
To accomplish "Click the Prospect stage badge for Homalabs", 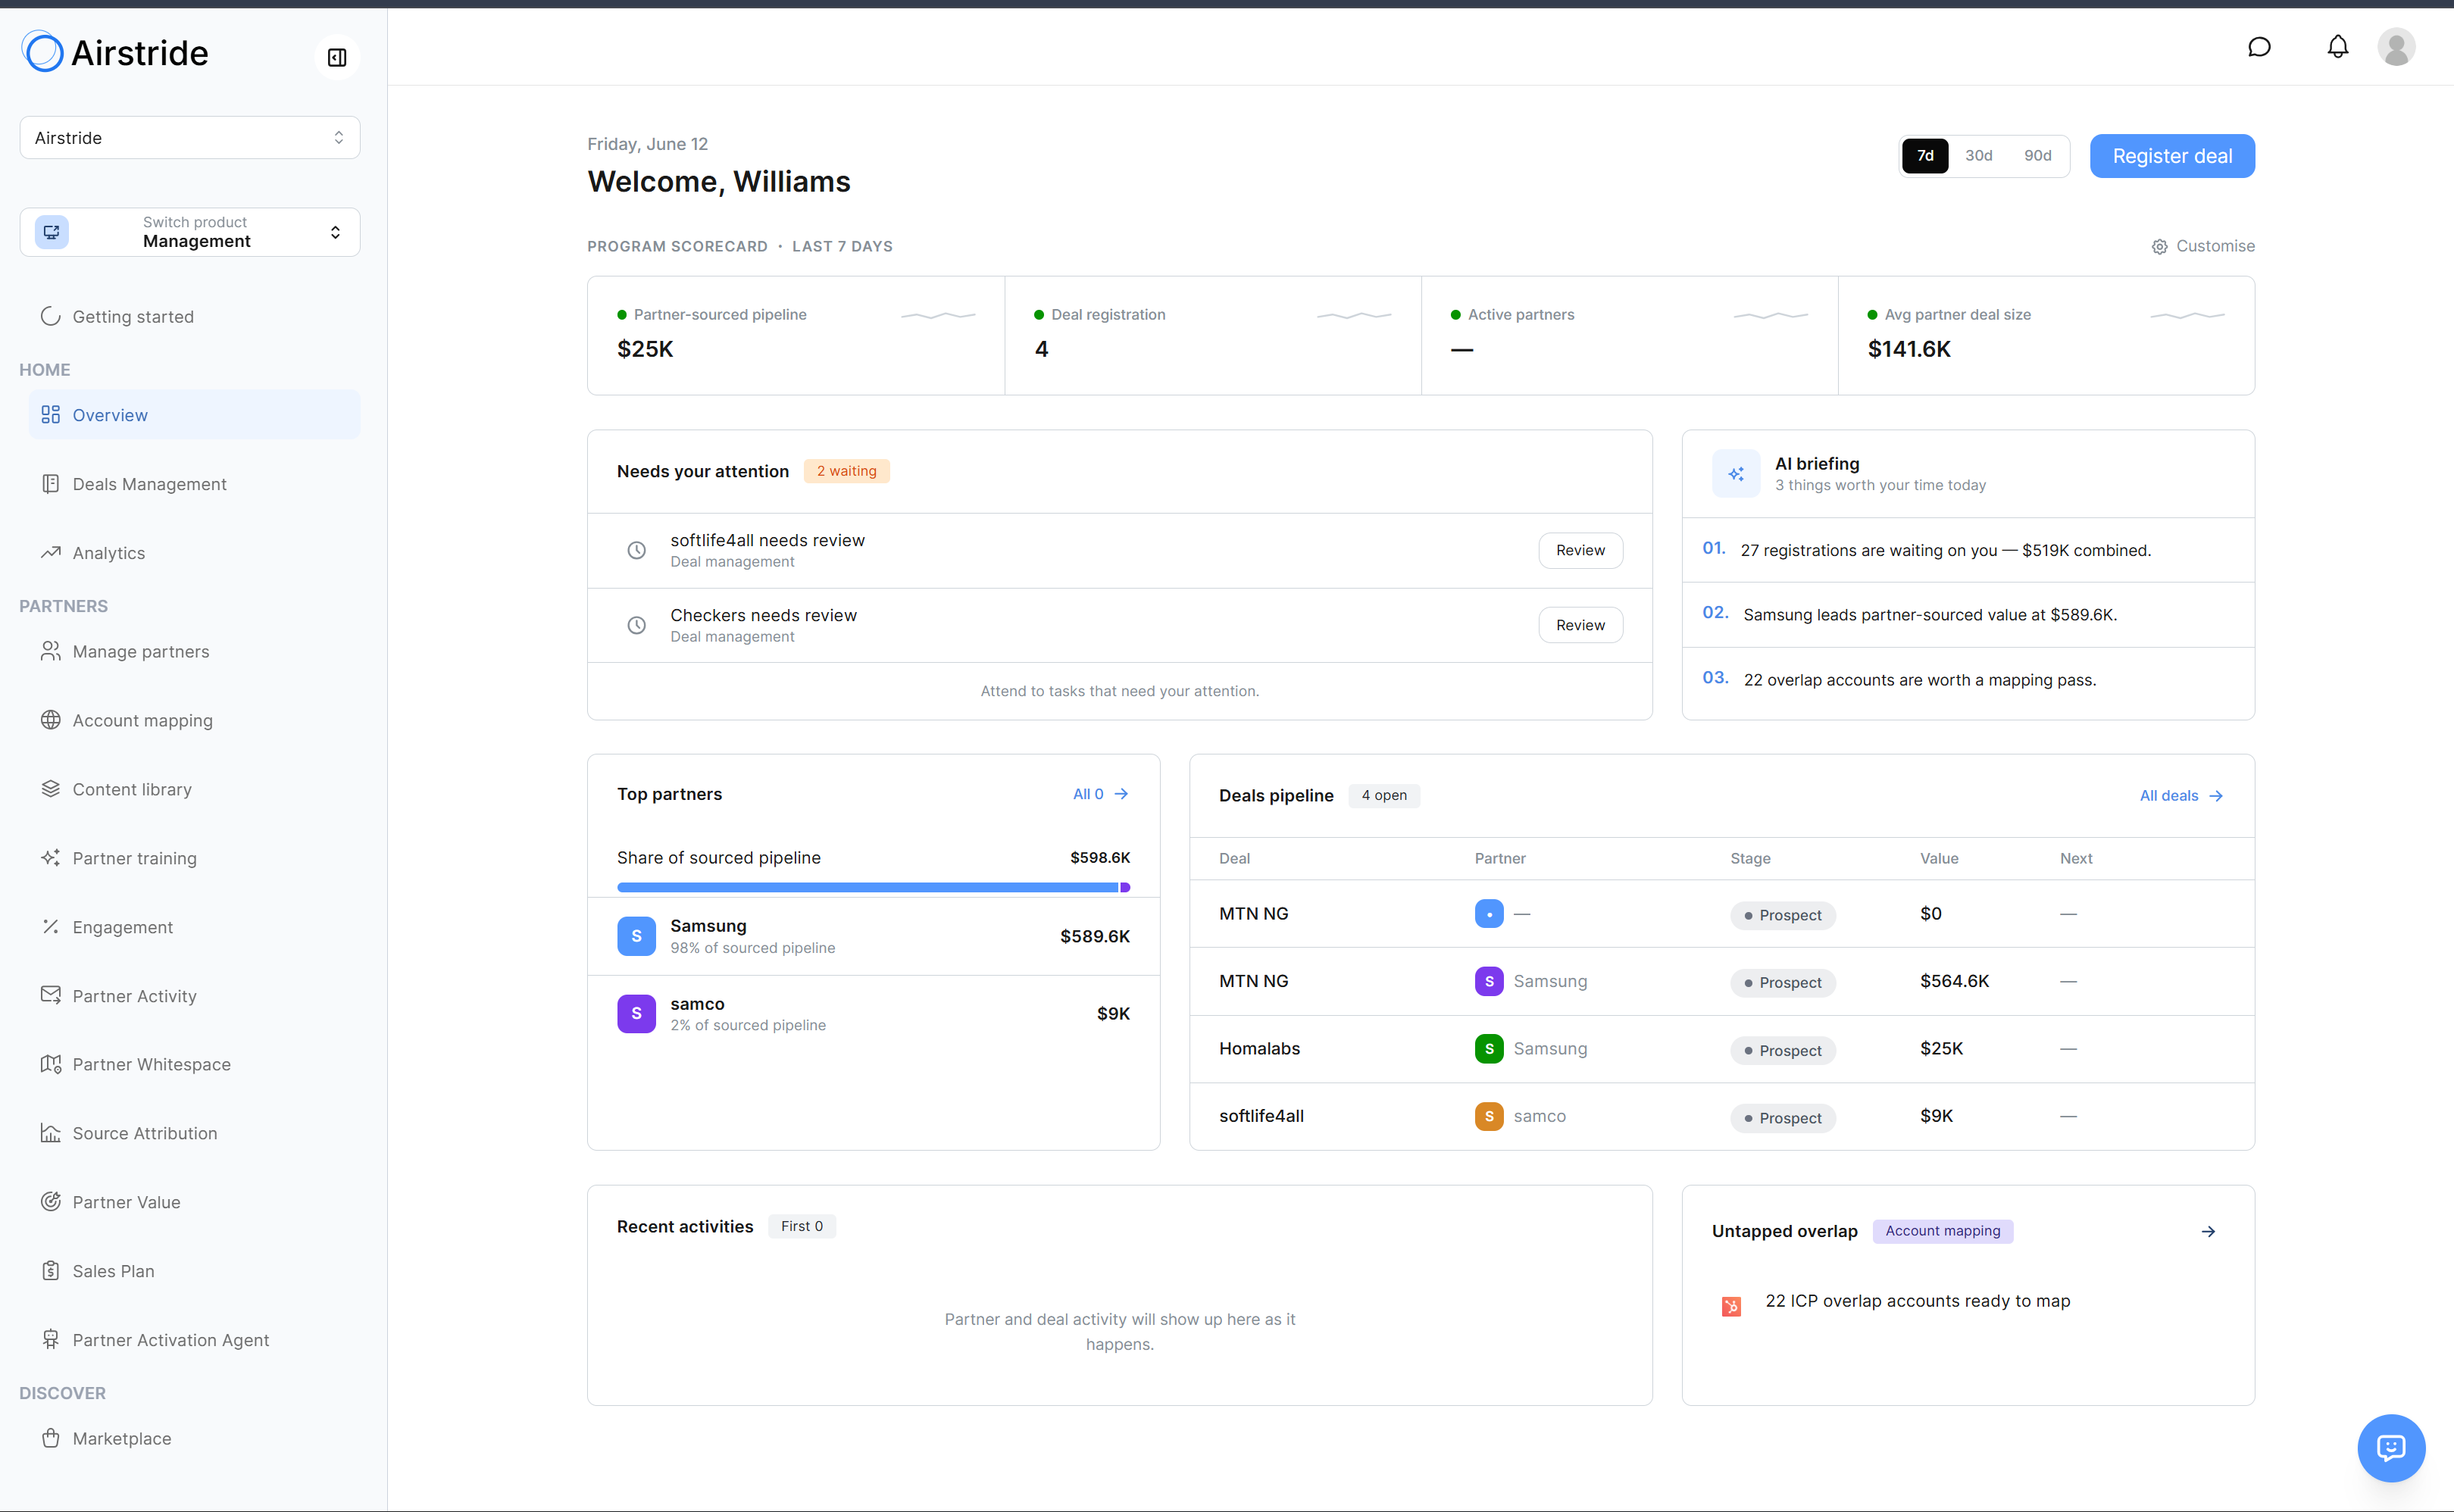I will tap(1782, 1050).
